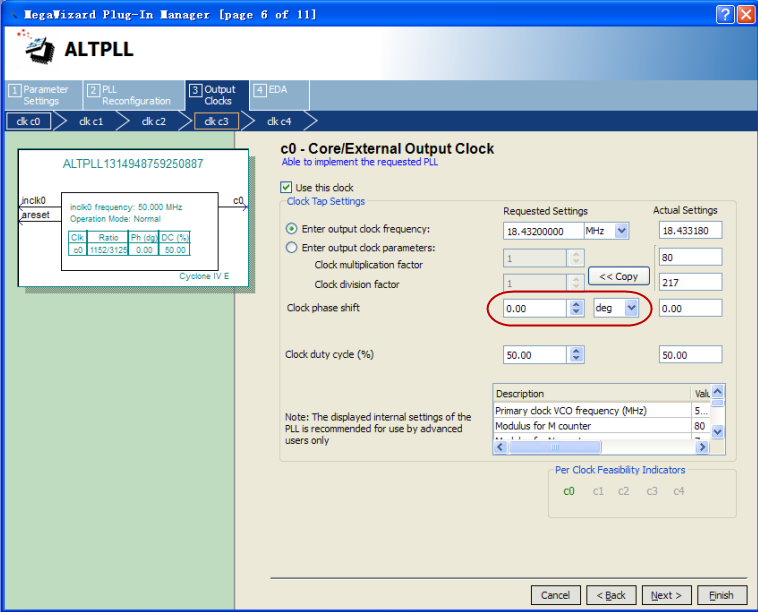Select the Primary clock VCO frequency row
Image resolution: width=758 pixels, height=612 pixels.
point(602,410)
